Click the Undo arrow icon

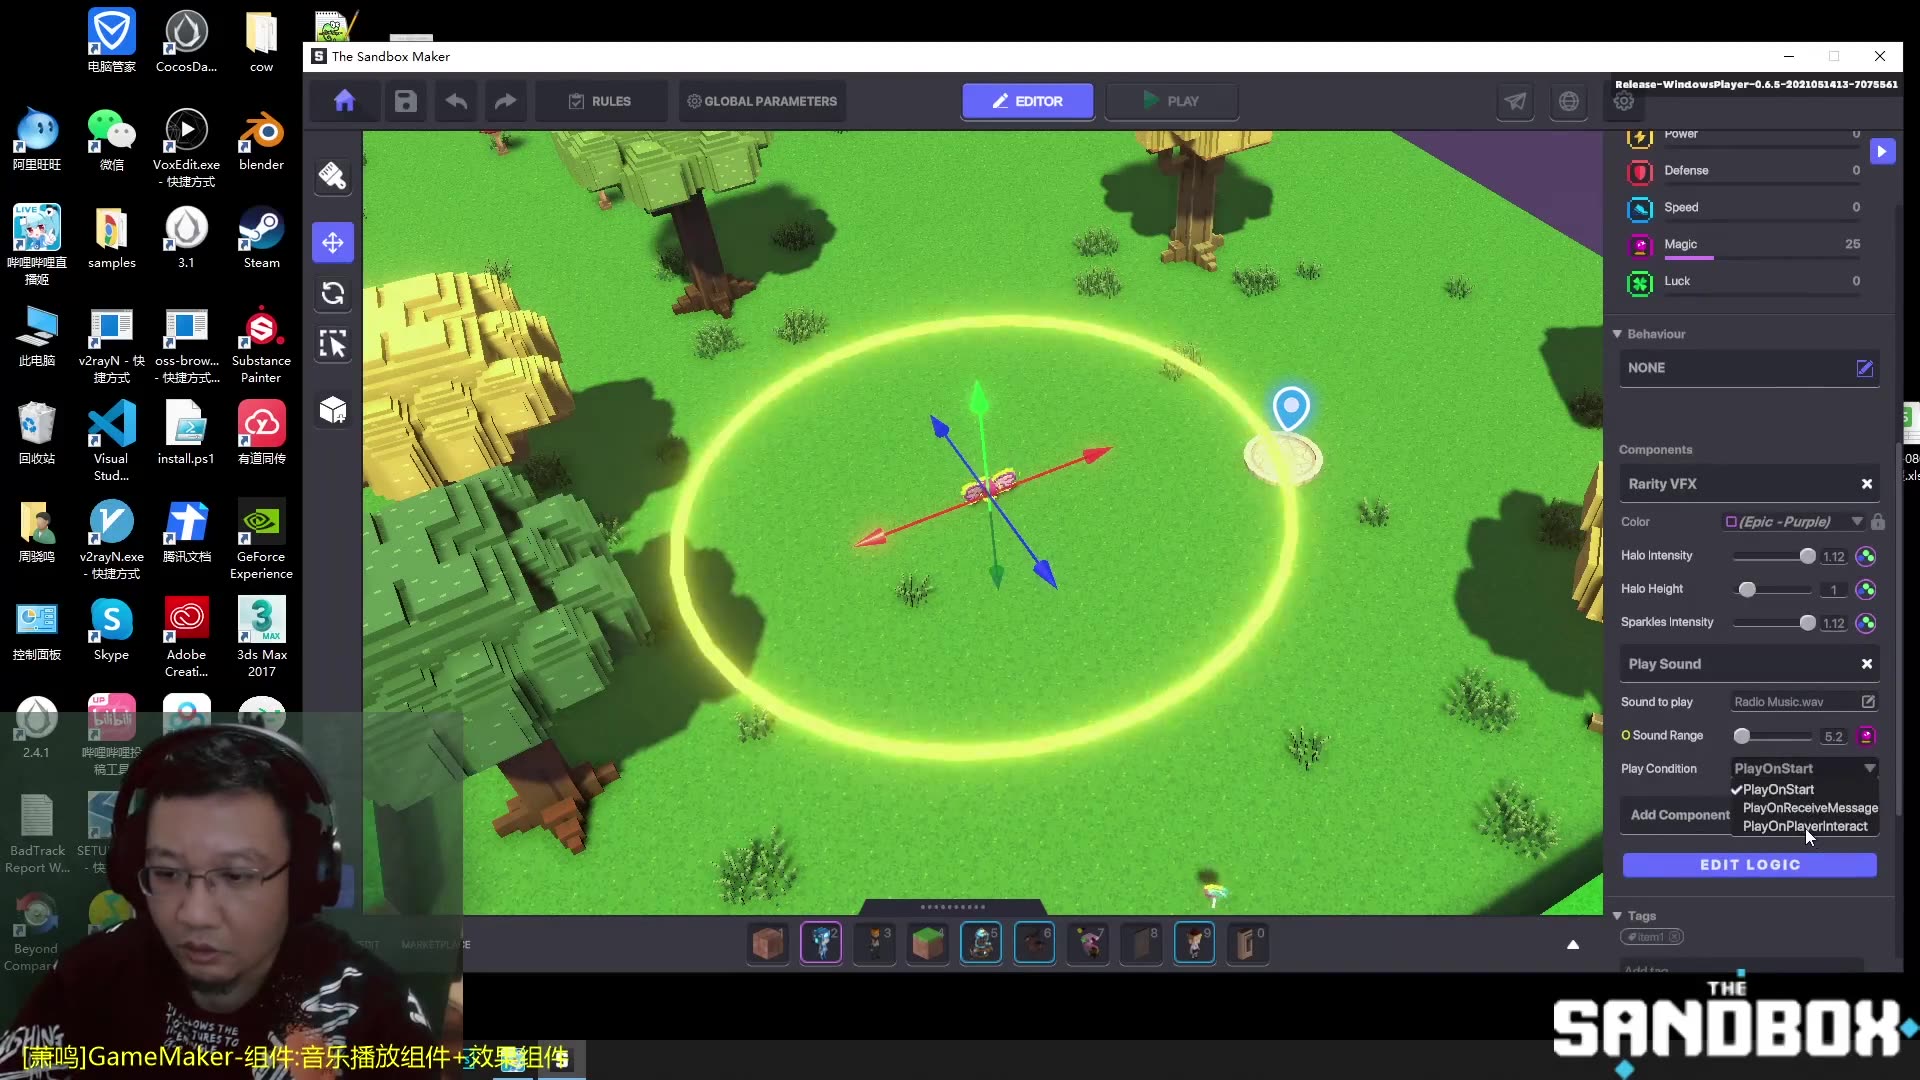tap(455, 101)
